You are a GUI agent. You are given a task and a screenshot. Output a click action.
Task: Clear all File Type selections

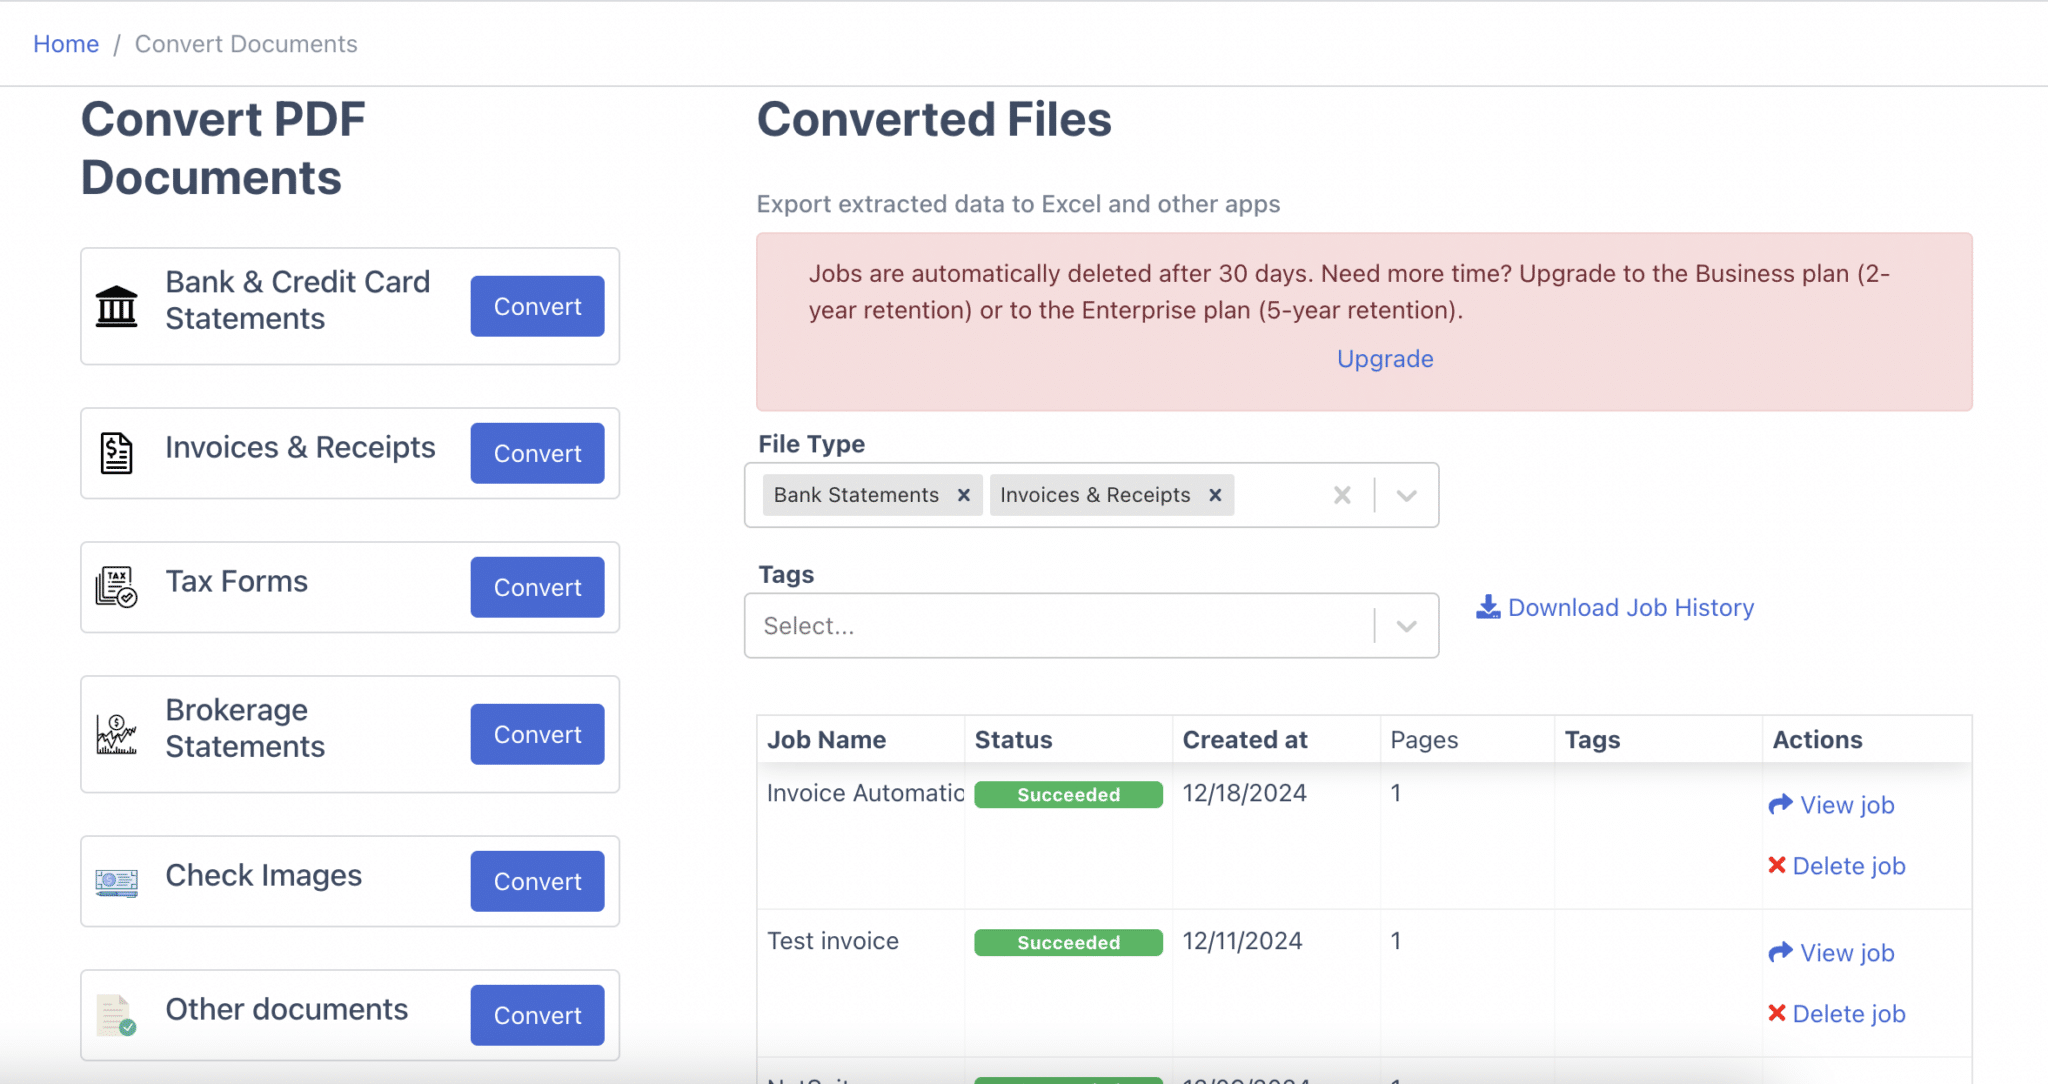[1341, 494]
